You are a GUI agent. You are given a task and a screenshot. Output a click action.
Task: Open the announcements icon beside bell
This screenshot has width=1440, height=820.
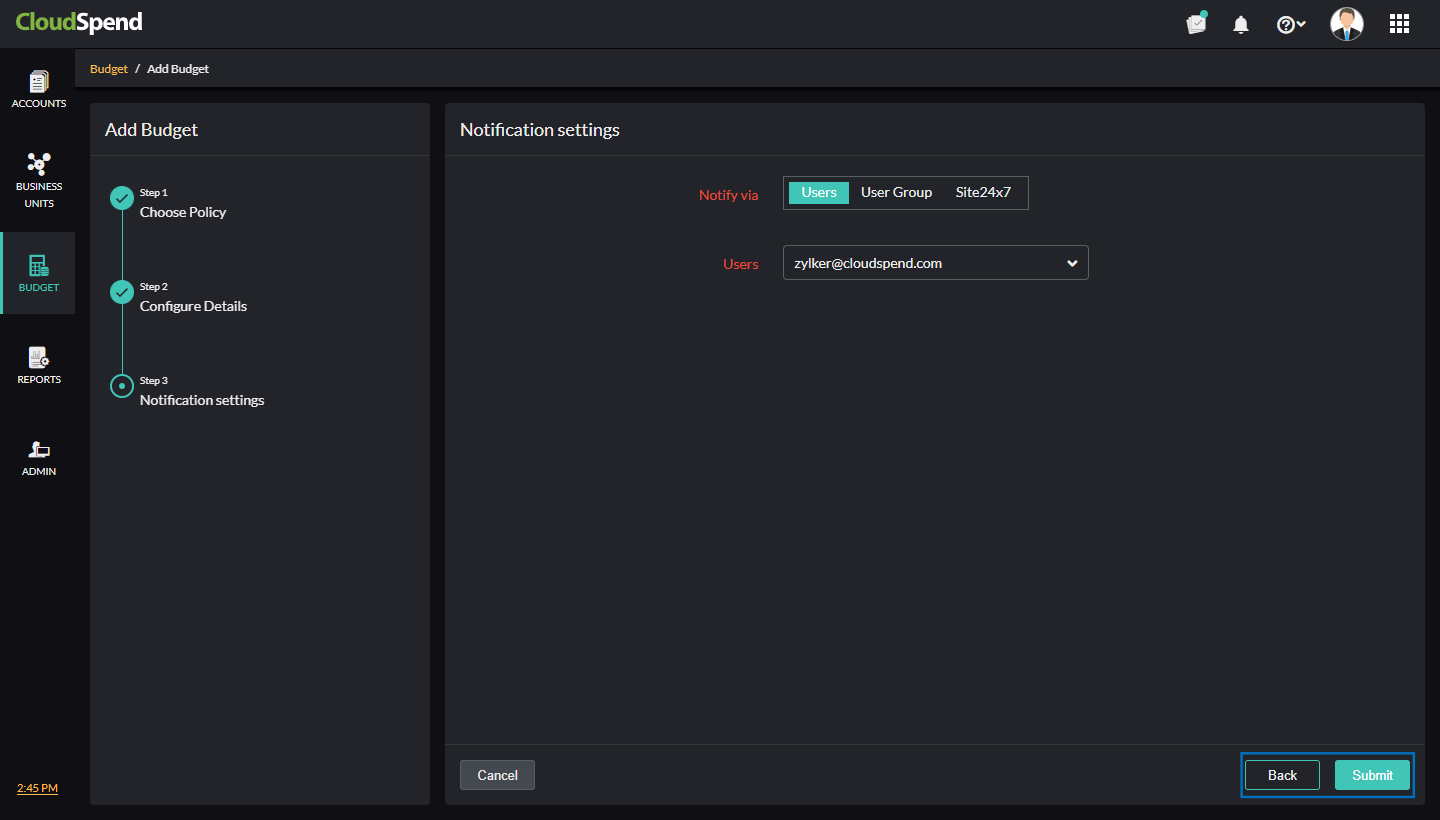pos(1196,24)
